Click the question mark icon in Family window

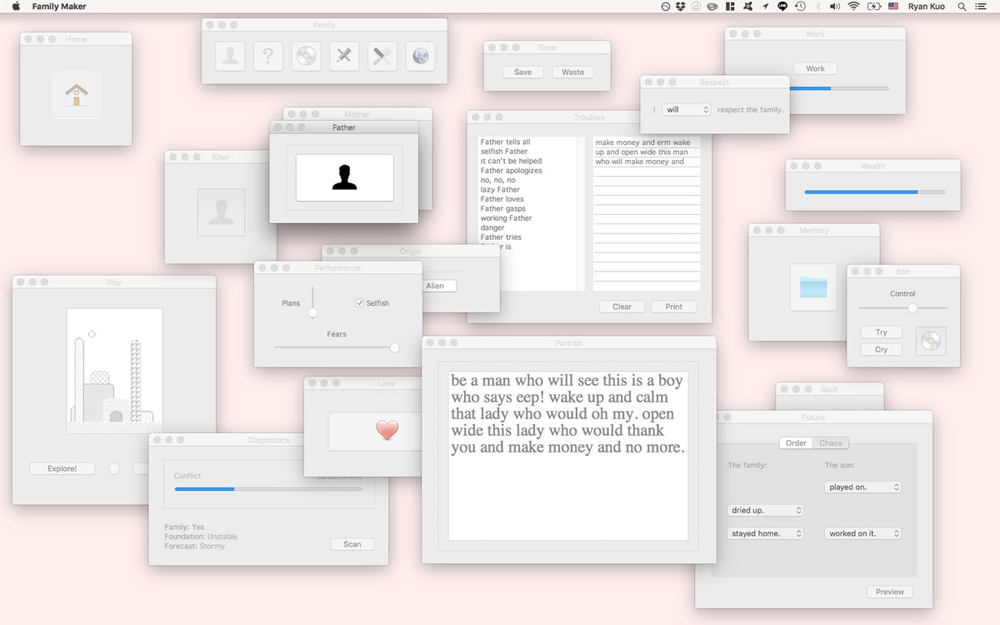coord(268,57)
